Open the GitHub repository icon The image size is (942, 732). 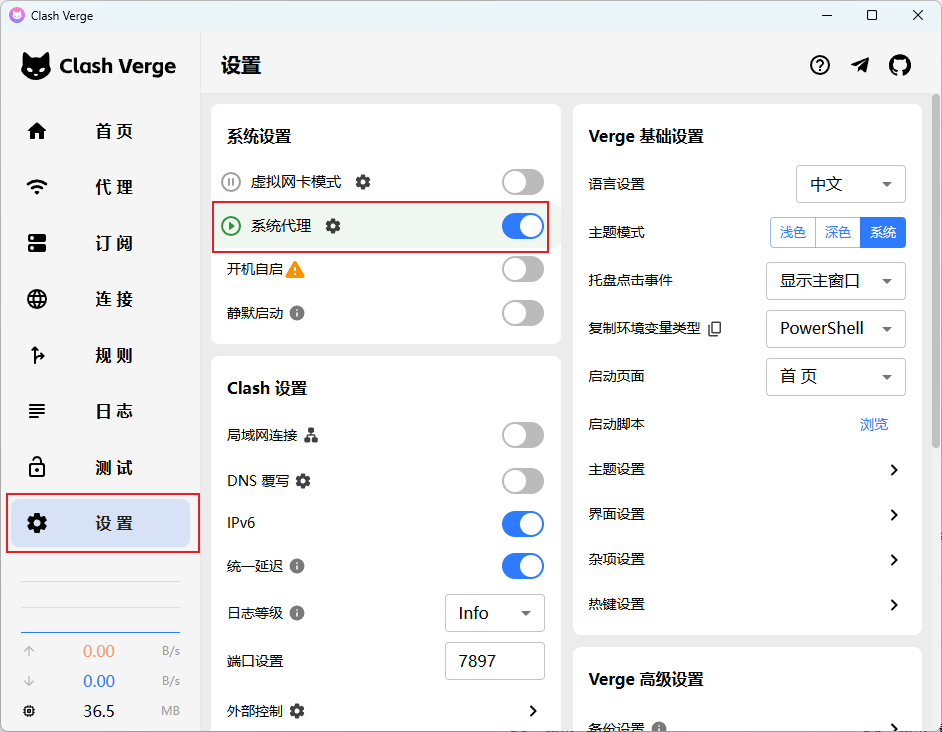[900, 66]
